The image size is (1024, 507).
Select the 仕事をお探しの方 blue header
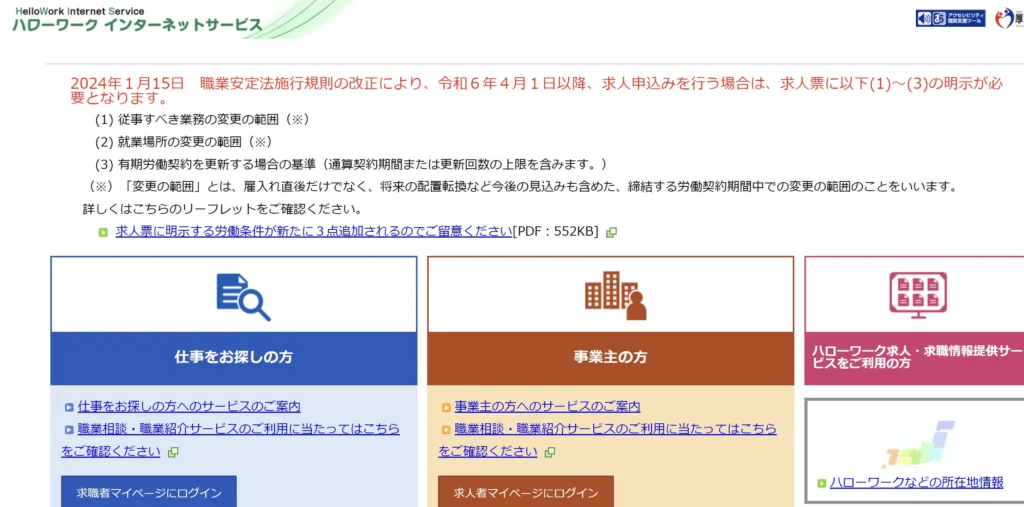pyautogui.click(x=234, y=358)
